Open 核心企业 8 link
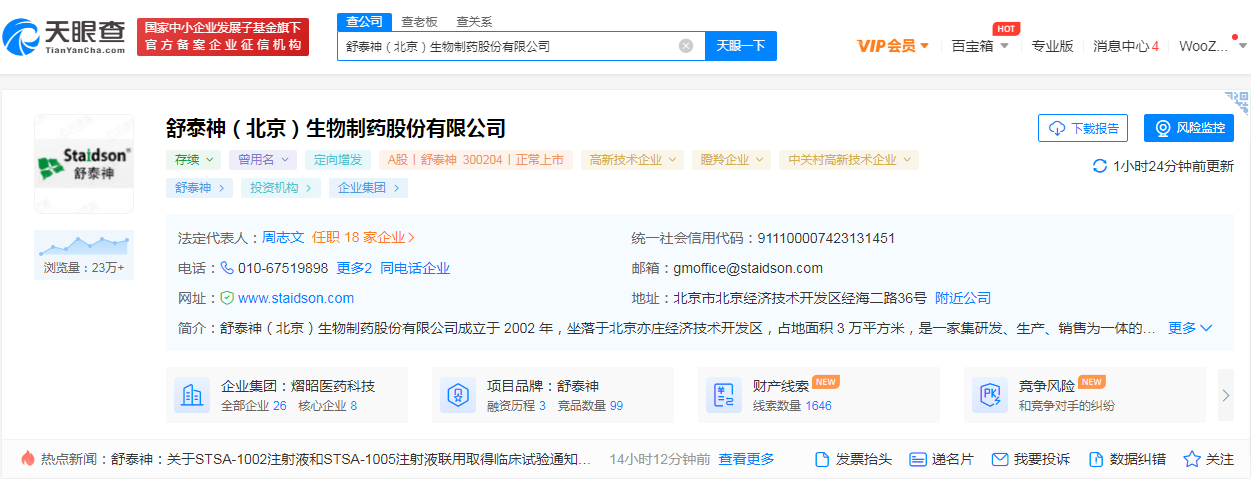This screenshot has height=479, width=1251. [327, 406]
